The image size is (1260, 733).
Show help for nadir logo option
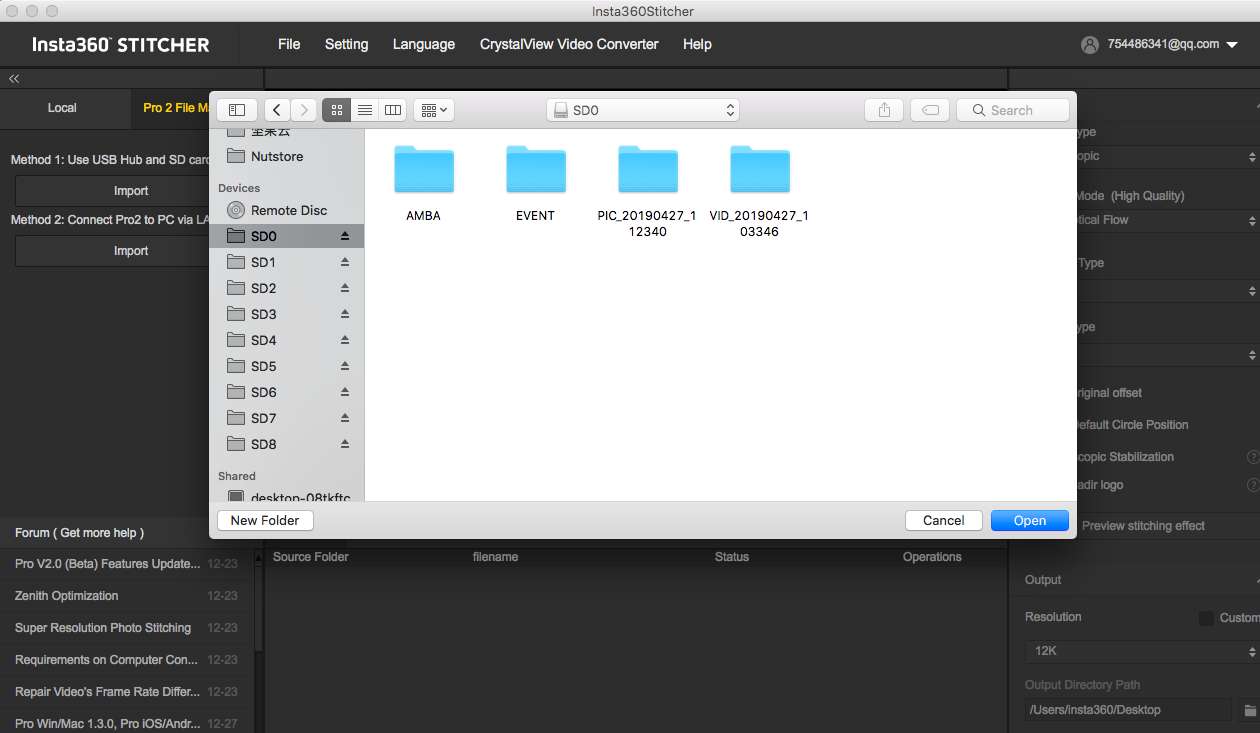tap(1252, 485)
